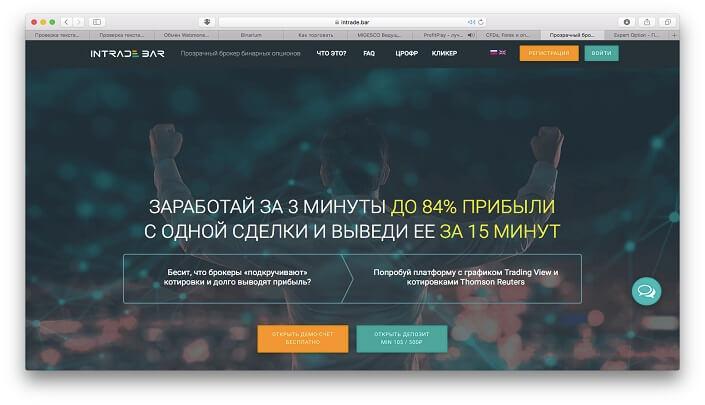Open the FAQ menu item
The height and width of the screenshot is (405, 705).
369,53
